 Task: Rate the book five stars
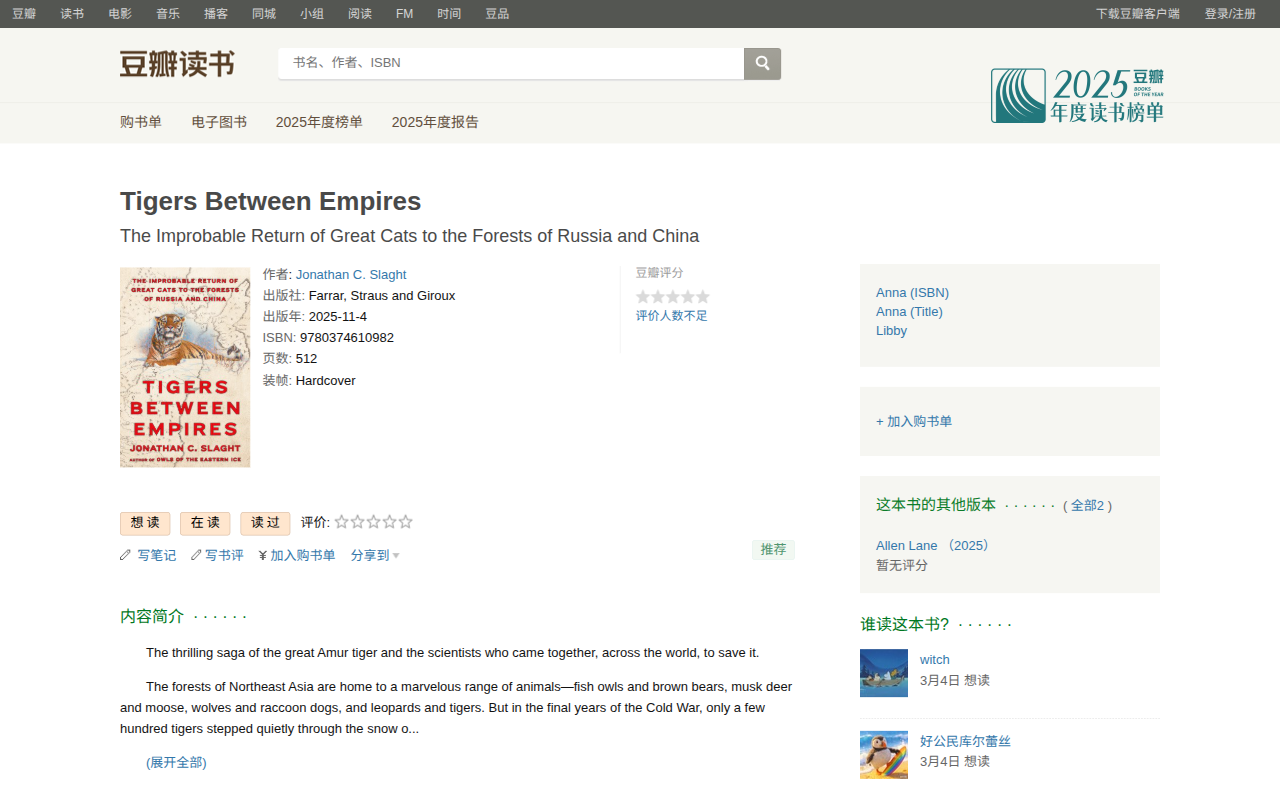(x=405, y=522)
